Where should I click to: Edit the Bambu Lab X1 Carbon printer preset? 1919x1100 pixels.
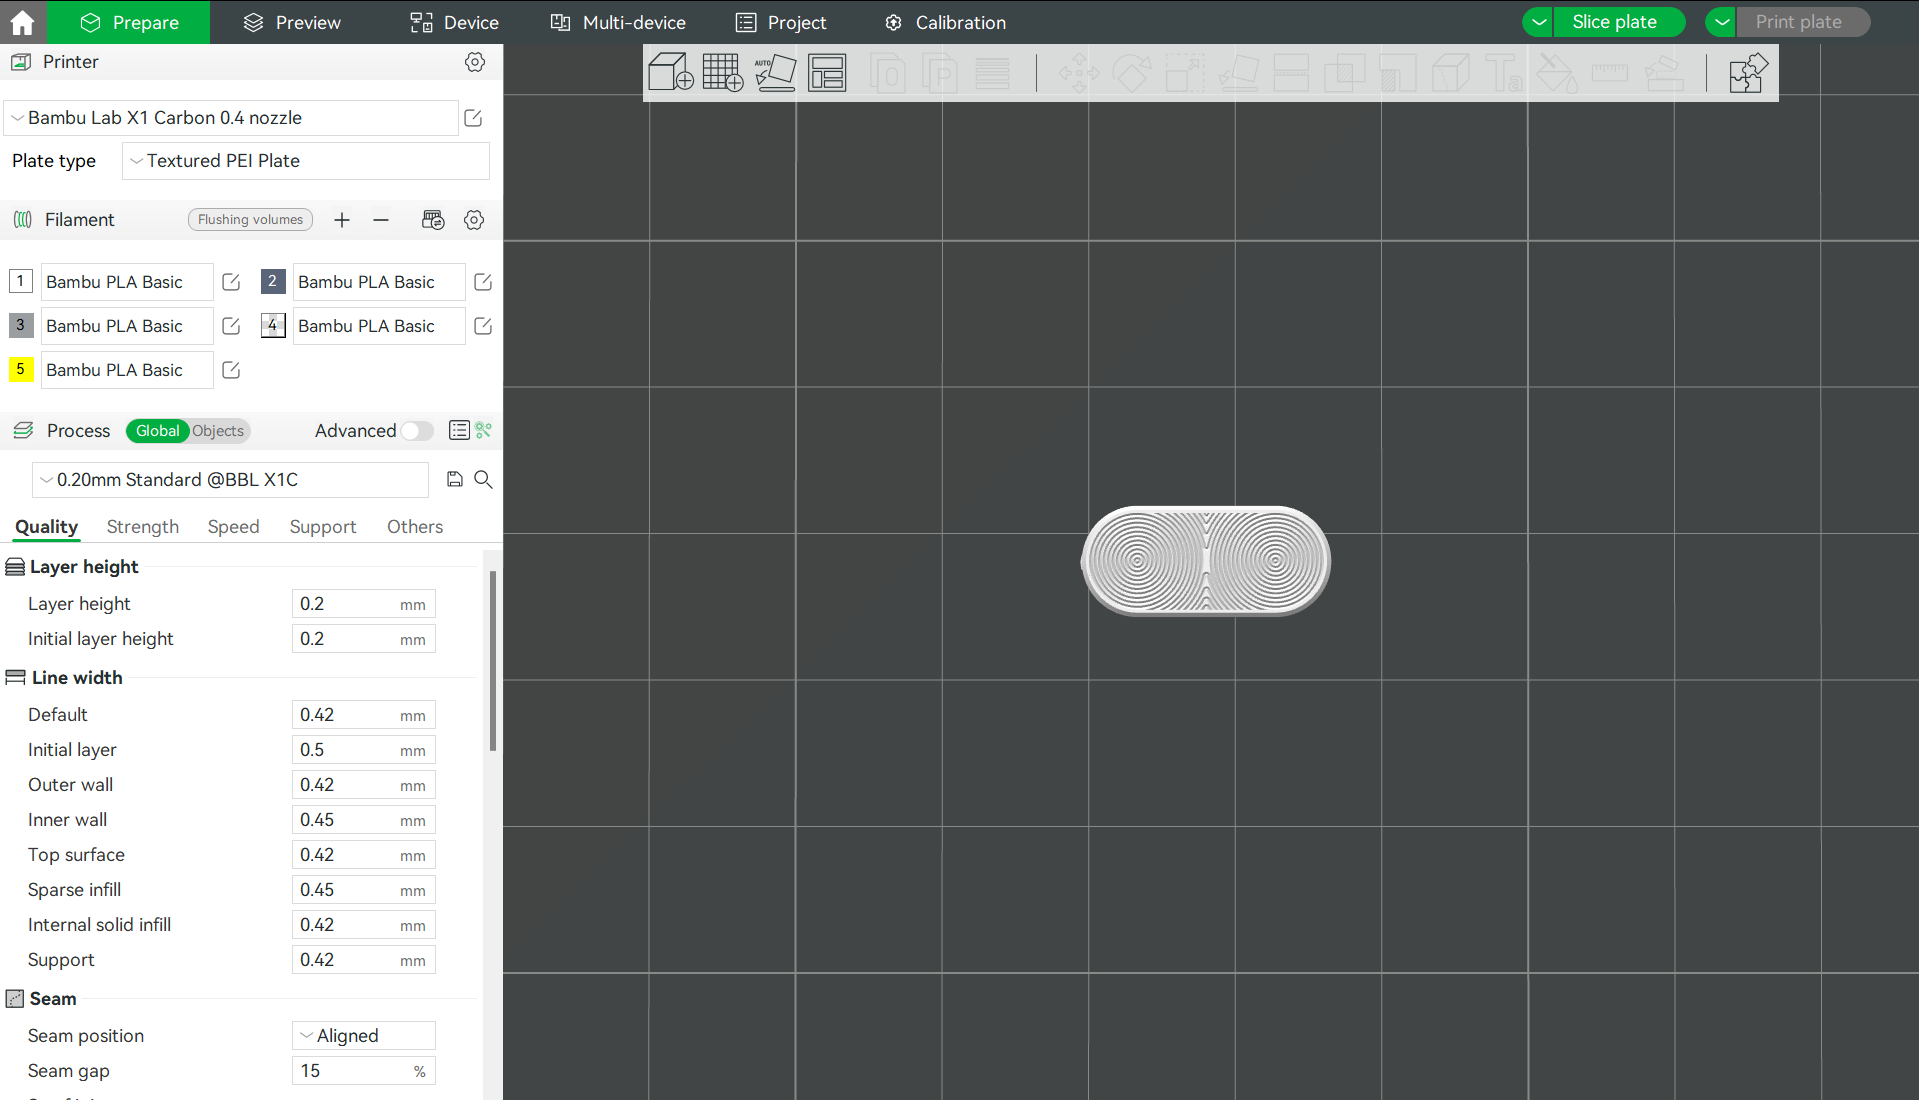pos(474,118)
